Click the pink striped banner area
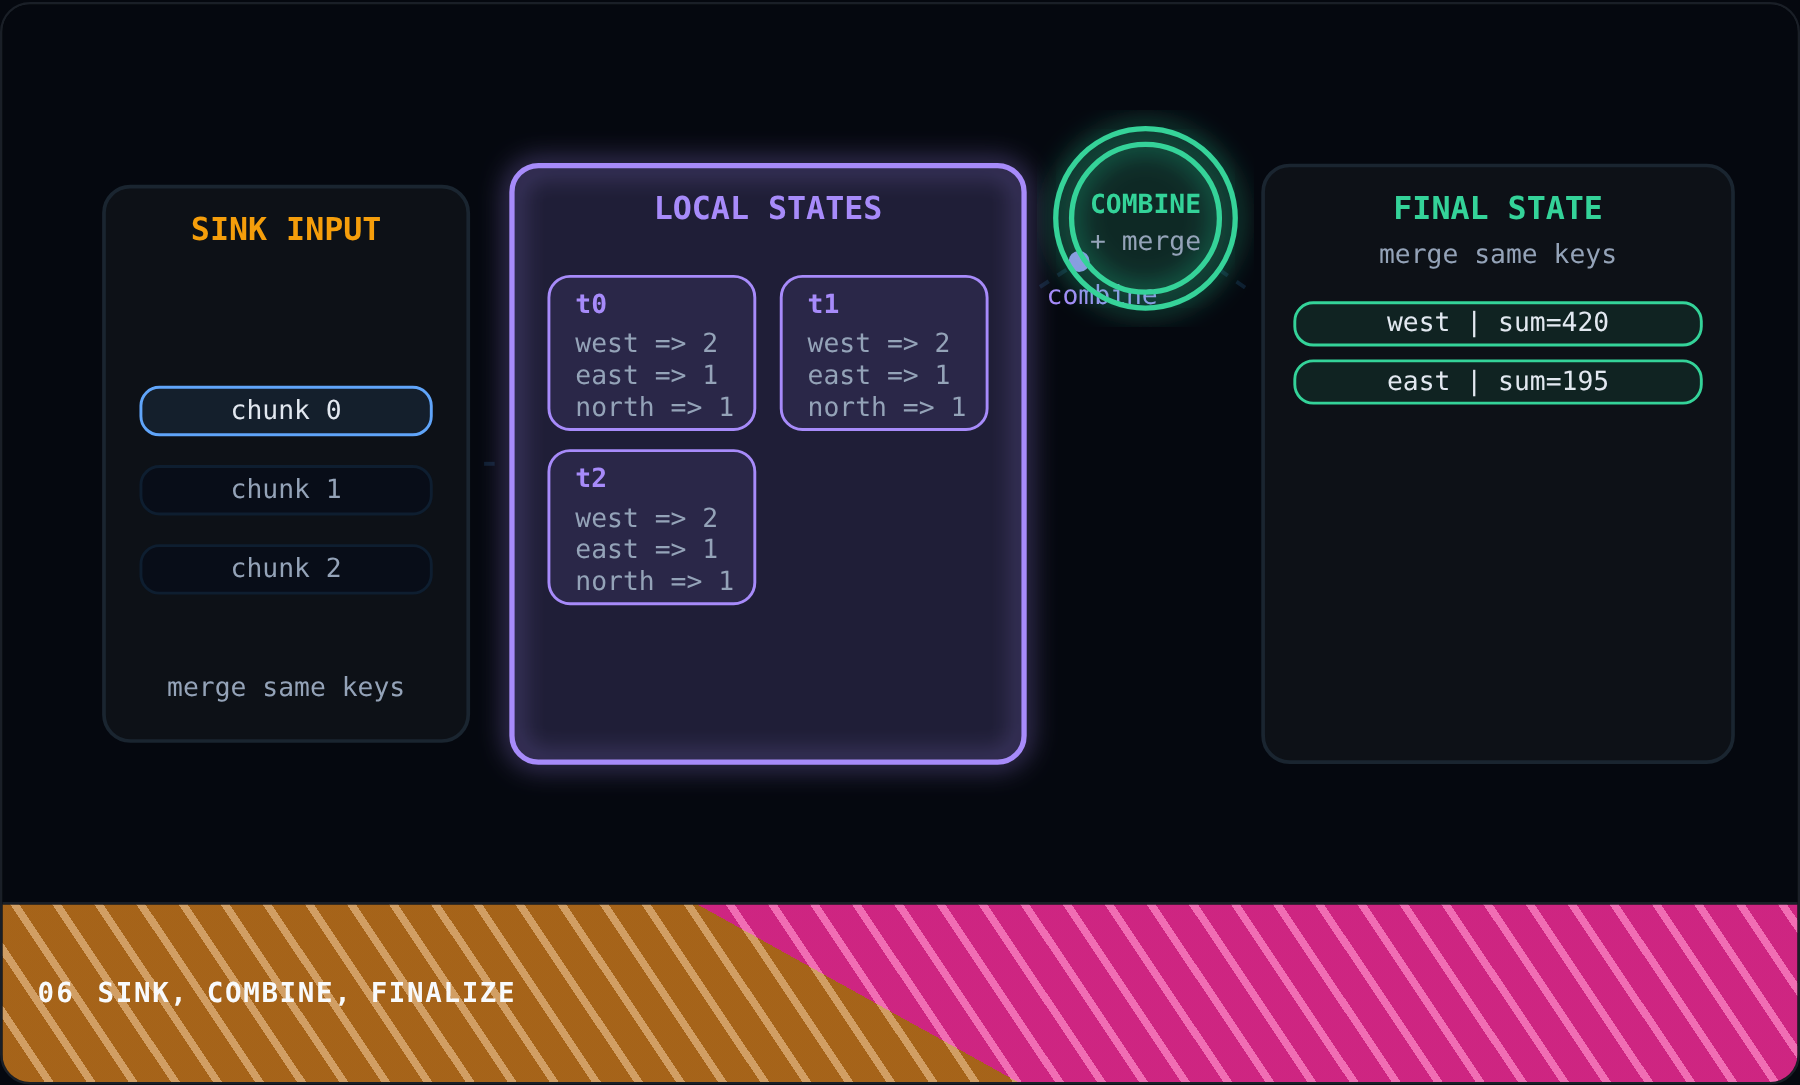Viewport: 1800px width, 1085px height. pyautogui.click(x=1400, y=993)
